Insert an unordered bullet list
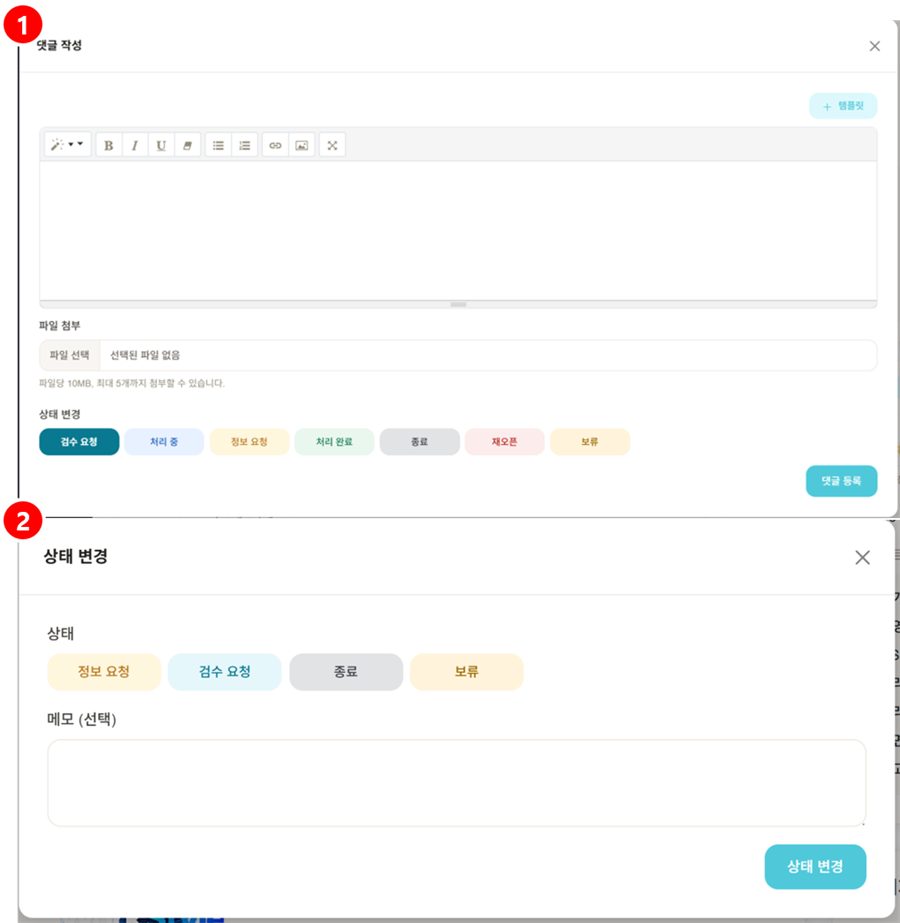The height and width of the screenshot is (923, 900). point(218,145)
